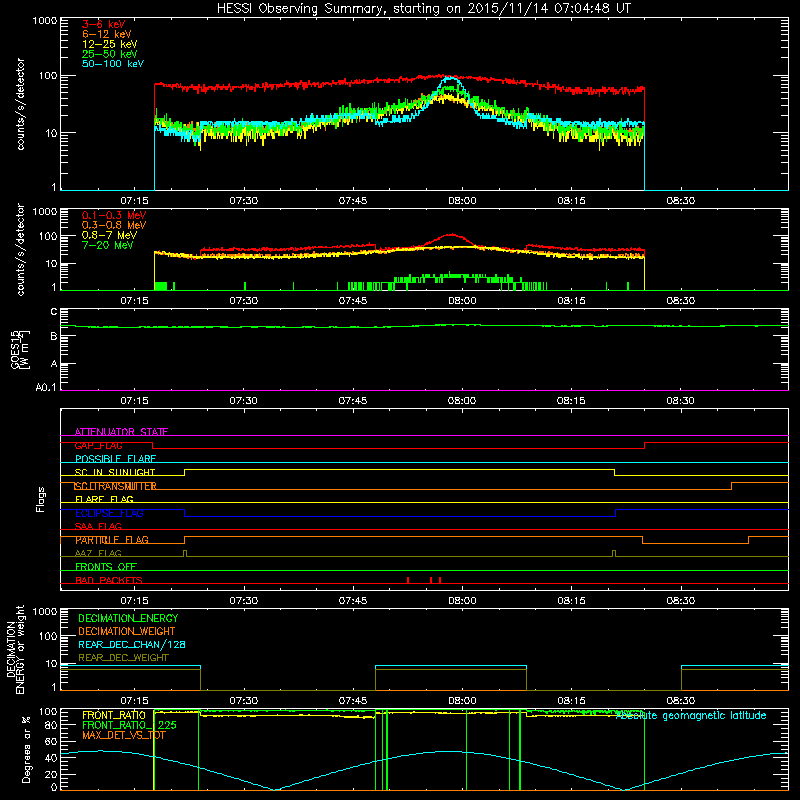Select the 0.1-0.3 MeV legend entry

(x=114, y=215)
